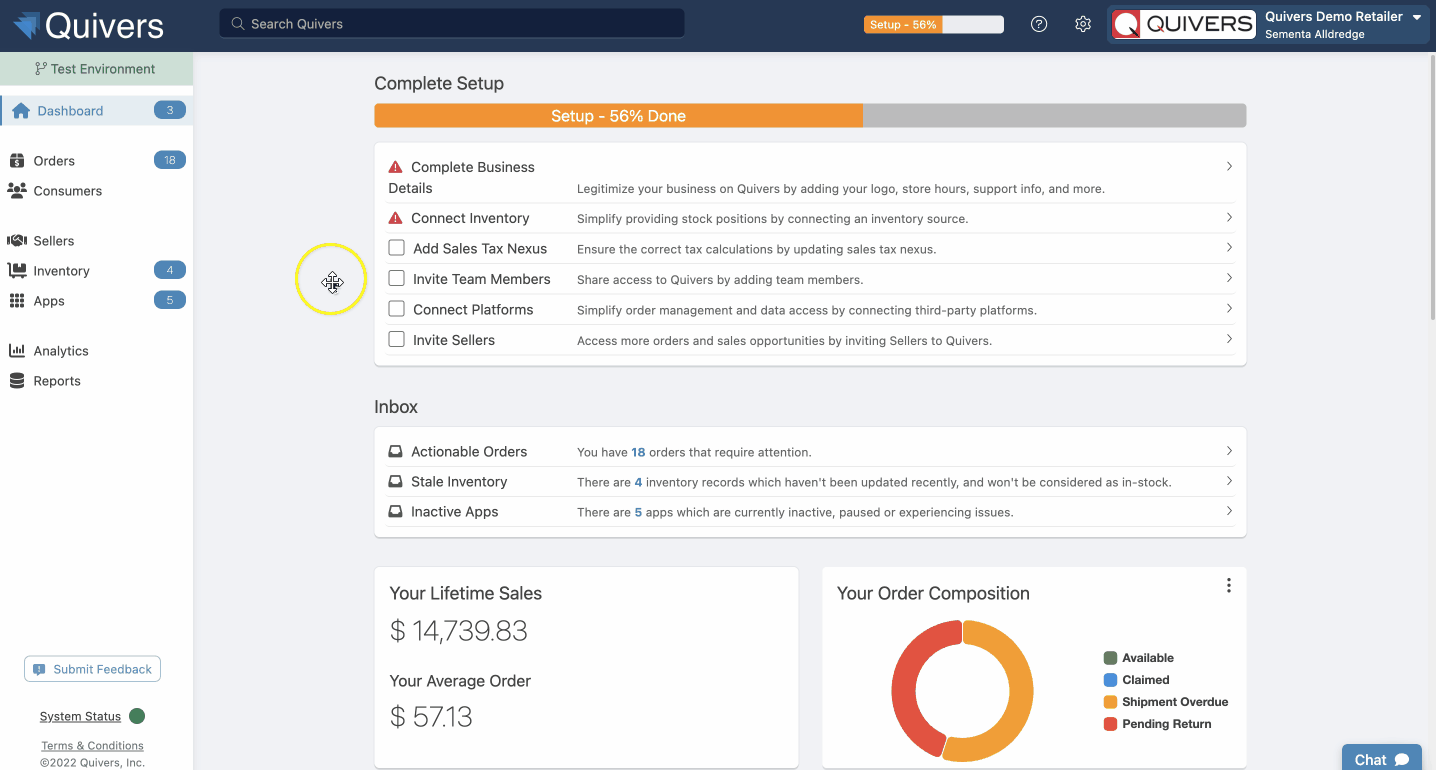Click the Consumers people icon
Screen dimensions: 1436x770
(17, 190)
